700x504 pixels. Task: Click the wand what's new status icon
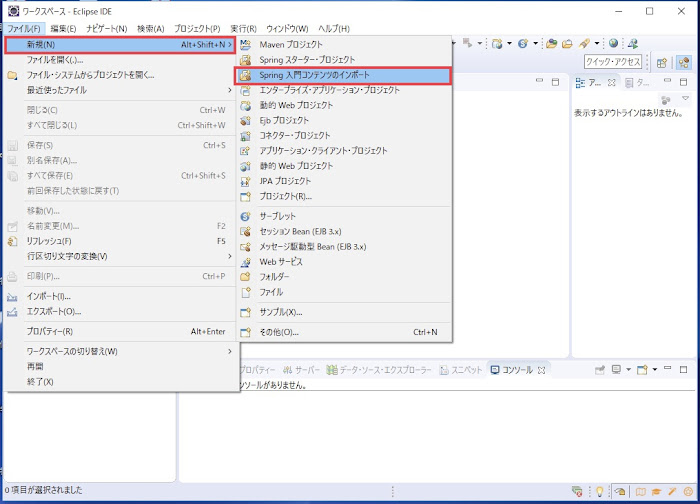pos(672,492)
